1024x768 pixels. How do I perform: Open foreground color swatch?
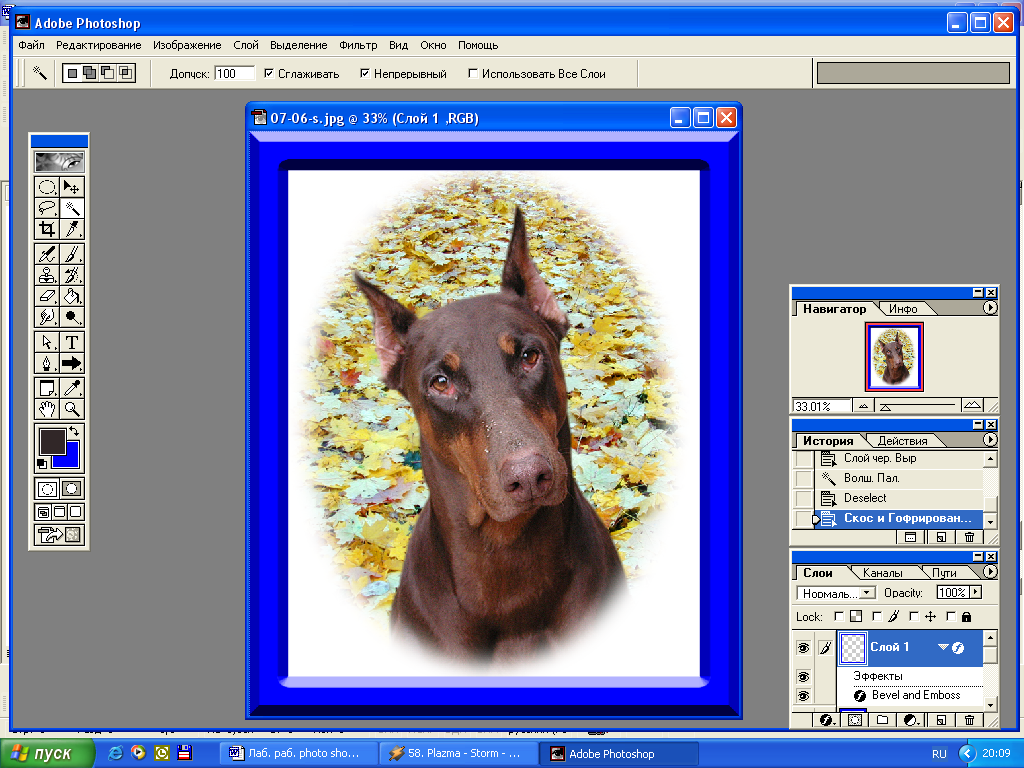pos(52,441)
